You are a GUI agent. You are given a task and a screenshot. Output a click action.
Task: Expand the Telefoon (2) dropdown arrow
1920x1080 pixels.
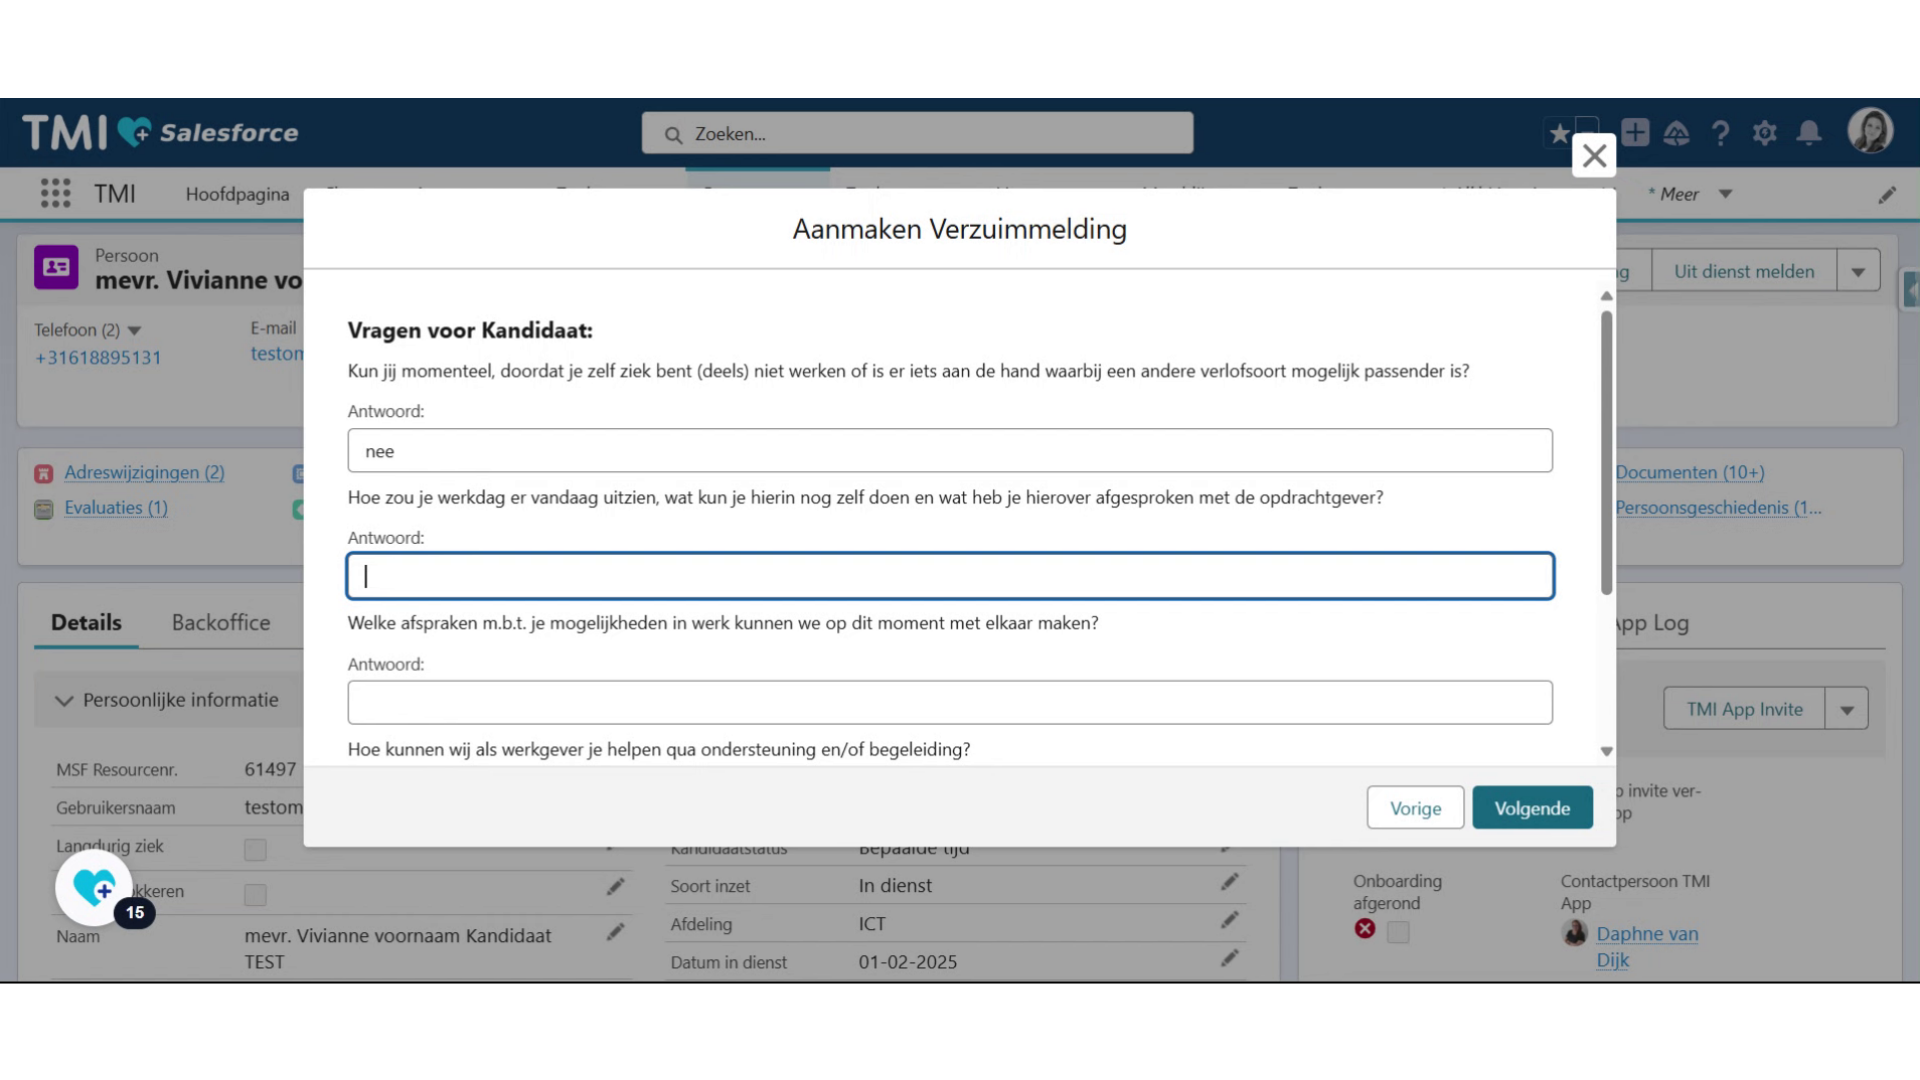134,331
